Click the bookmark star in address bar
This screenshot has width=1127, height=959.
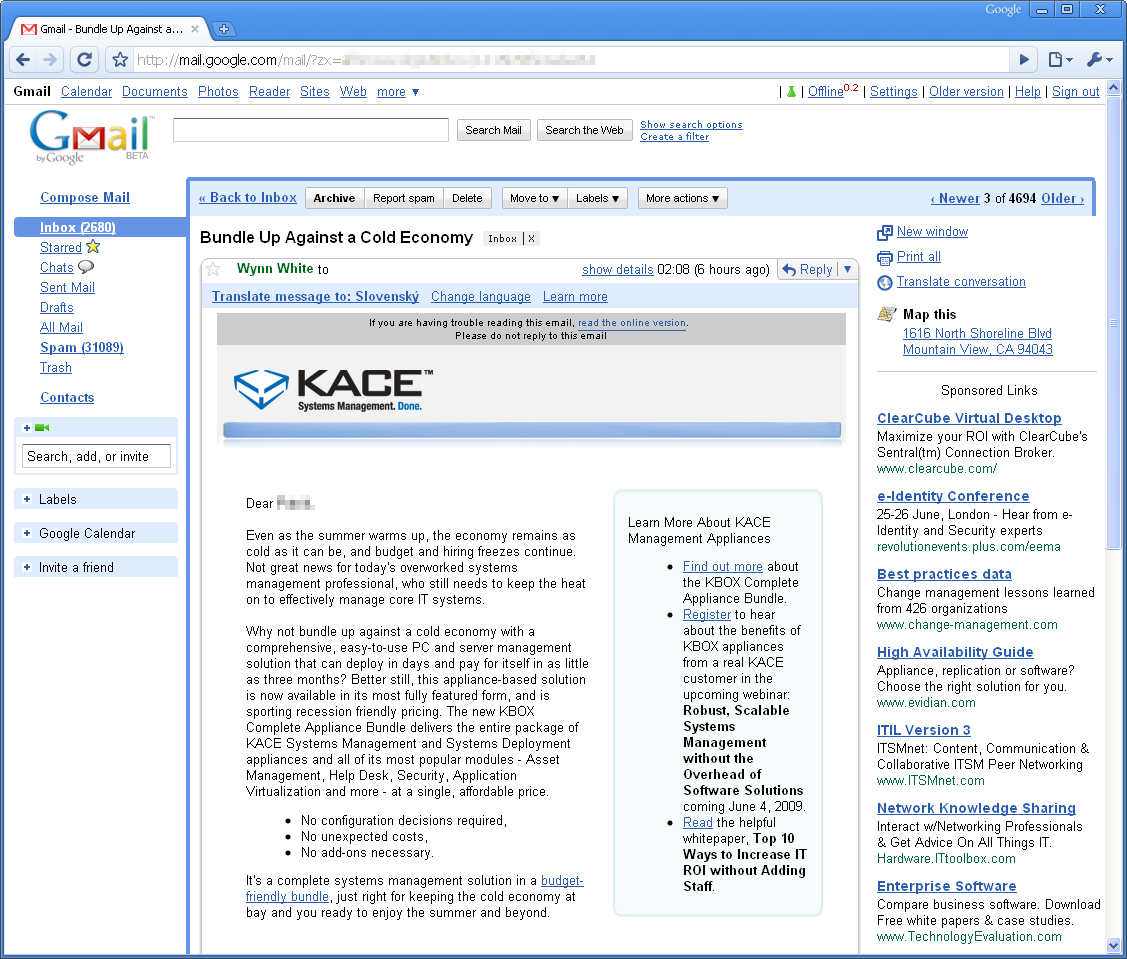120,60
